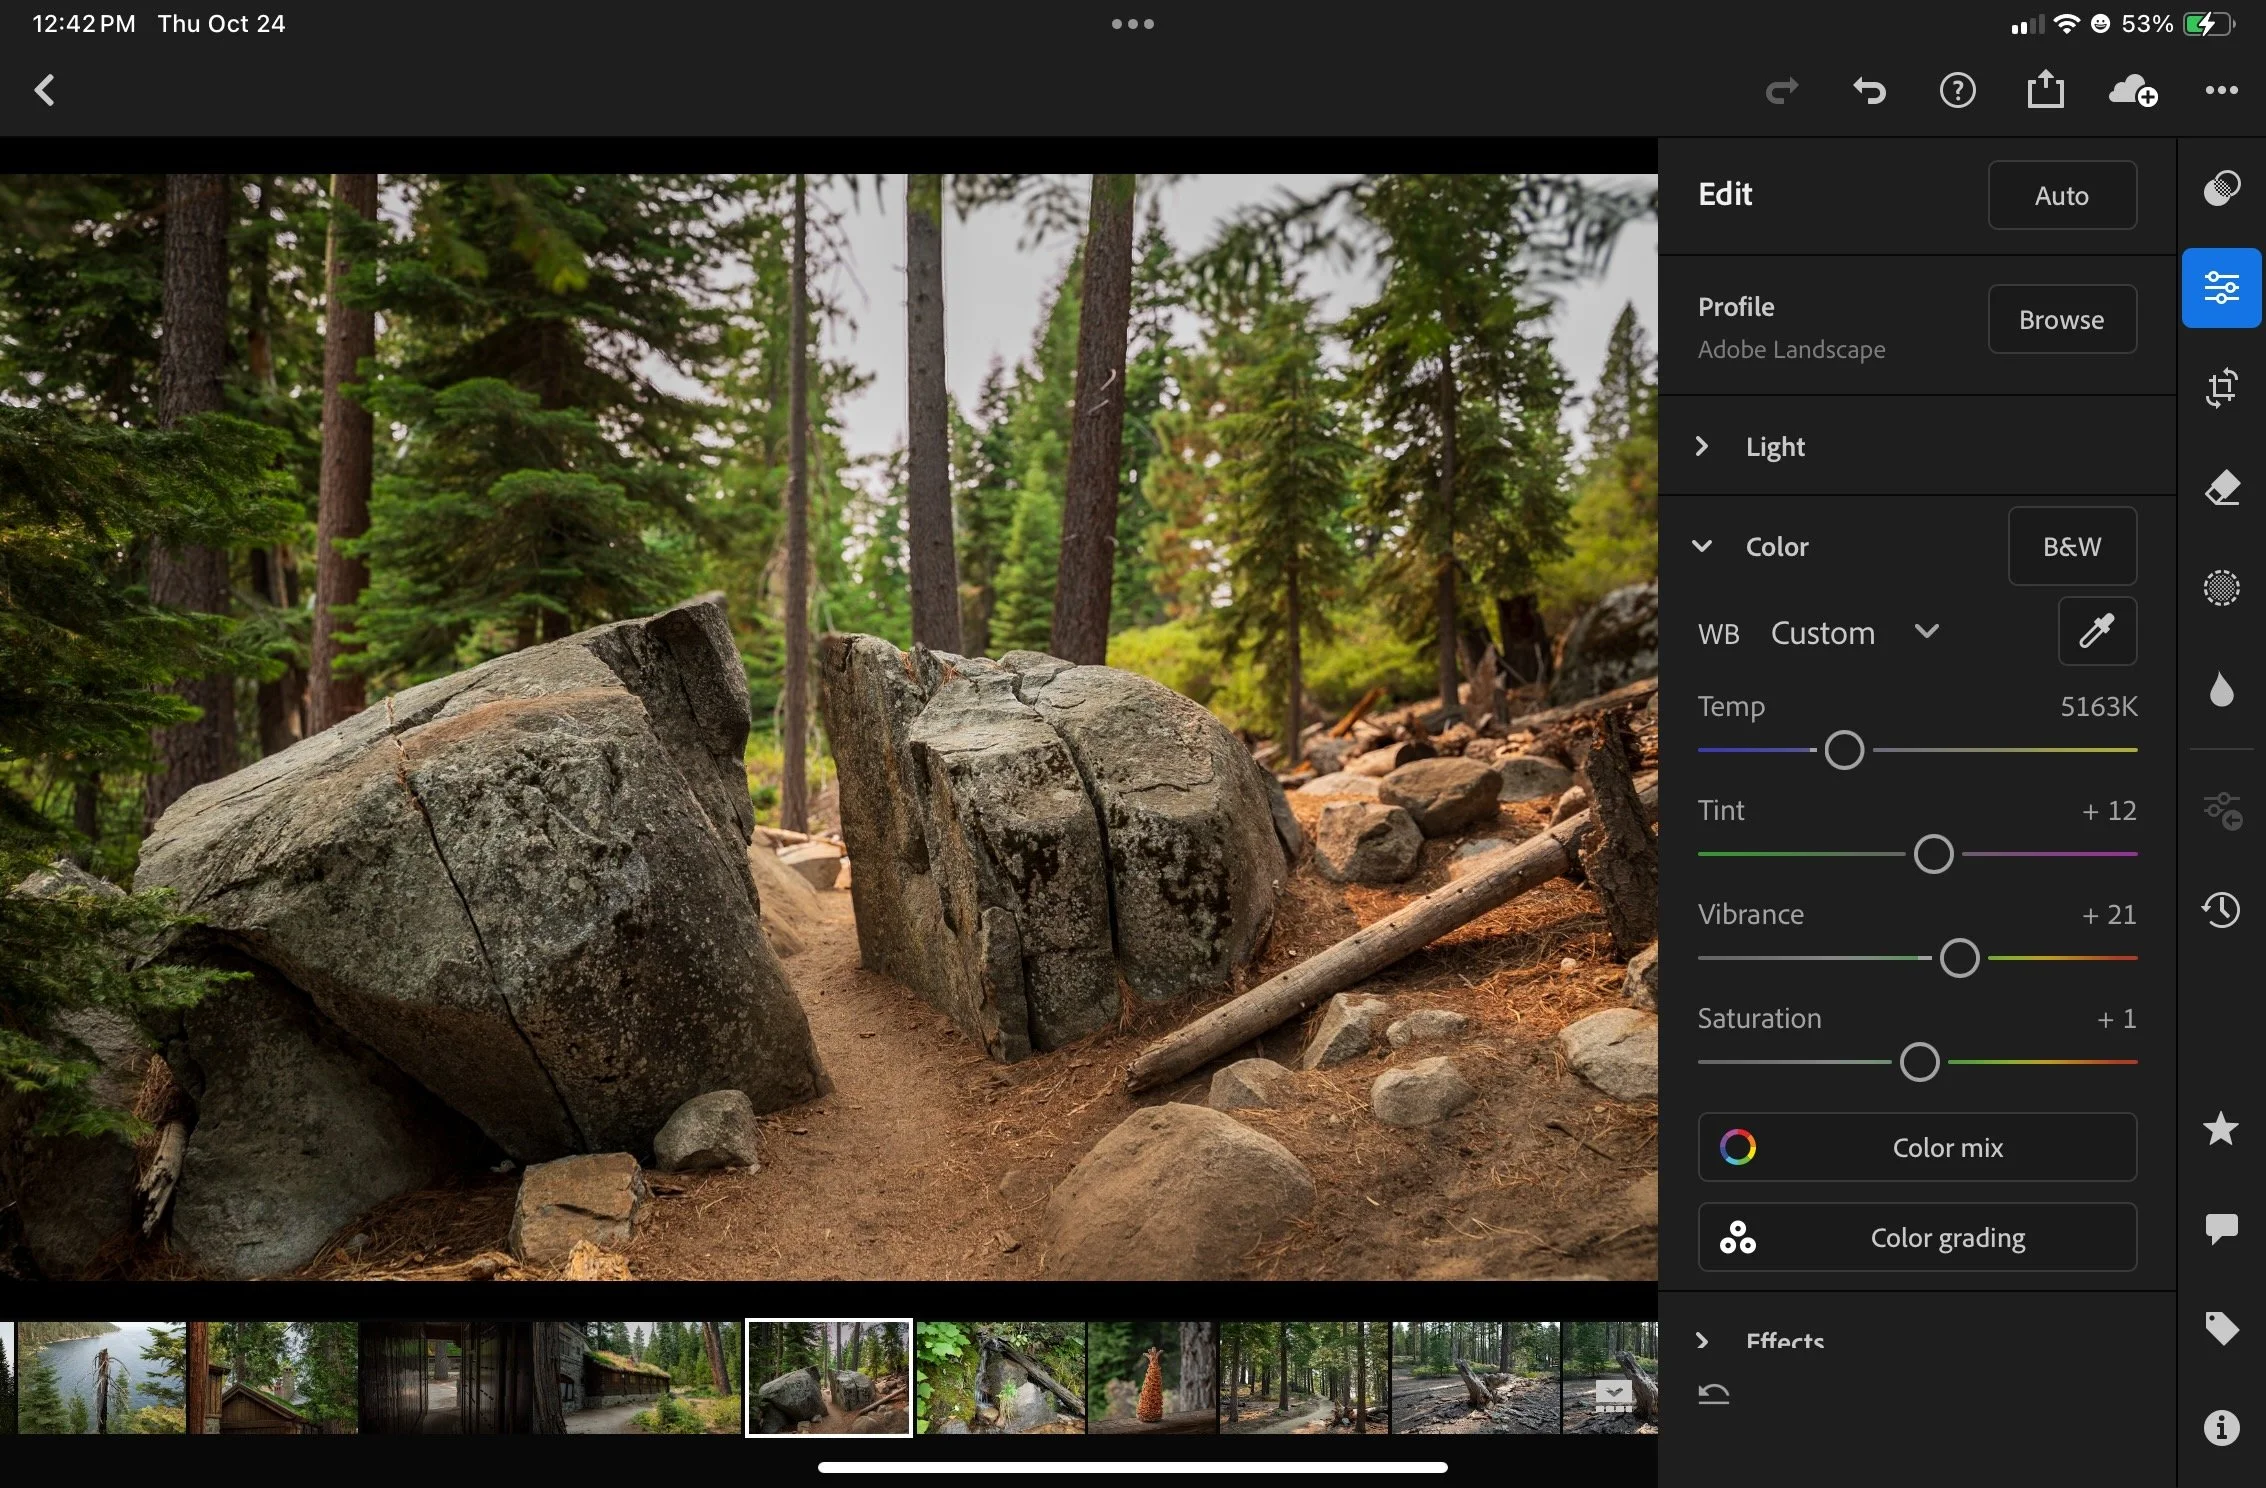Click the Share export icon
The width and height of the screenshot is (2266, 1488).
pos(2045,91)
